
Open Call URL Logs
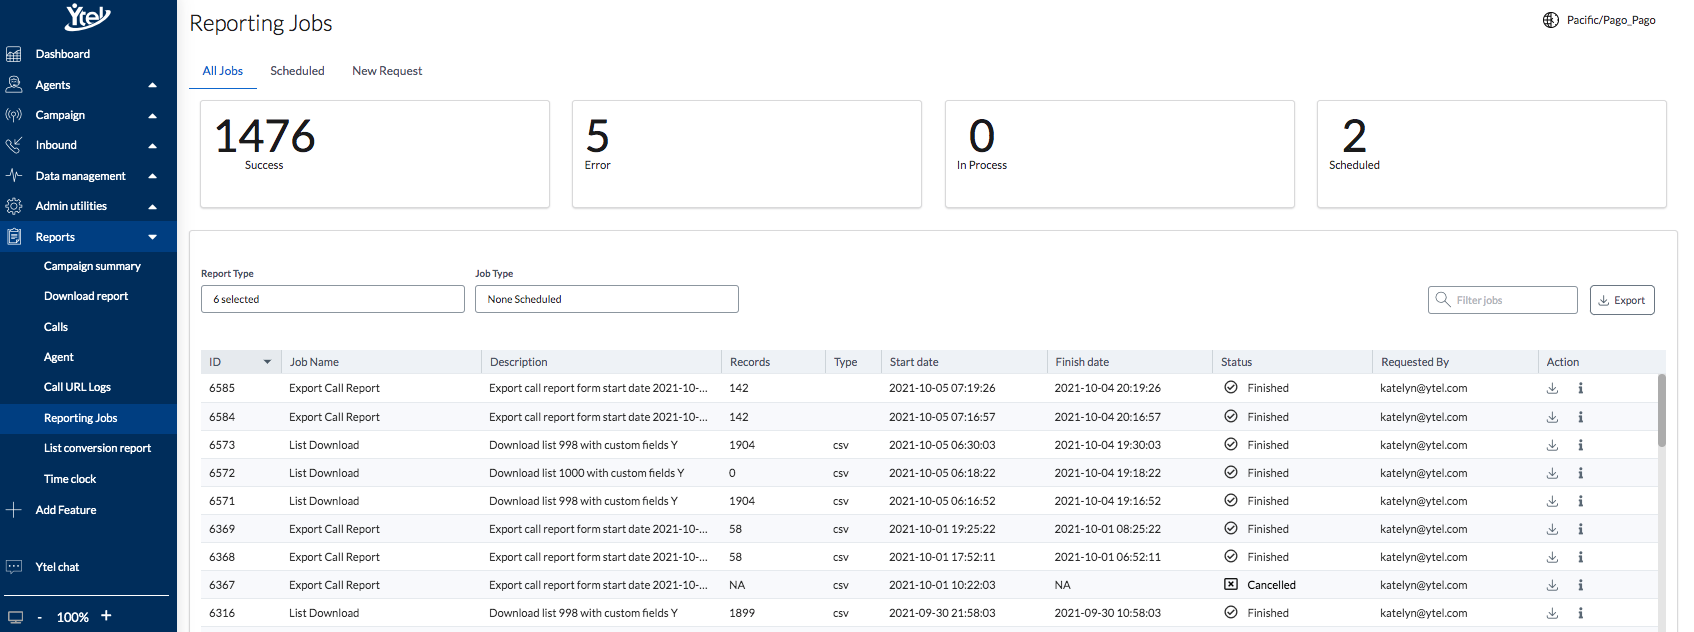point(77,387)
